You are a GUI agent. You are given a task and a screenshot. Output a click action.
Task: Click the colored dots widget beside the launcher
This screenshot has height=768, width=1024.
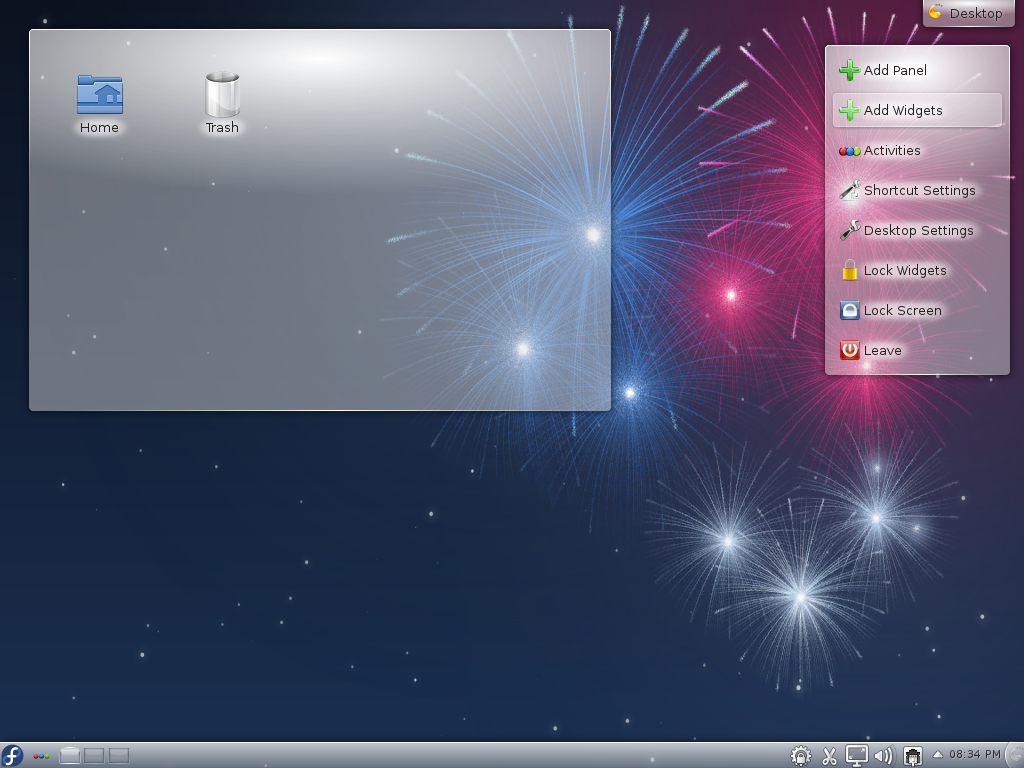click(40, 755)
